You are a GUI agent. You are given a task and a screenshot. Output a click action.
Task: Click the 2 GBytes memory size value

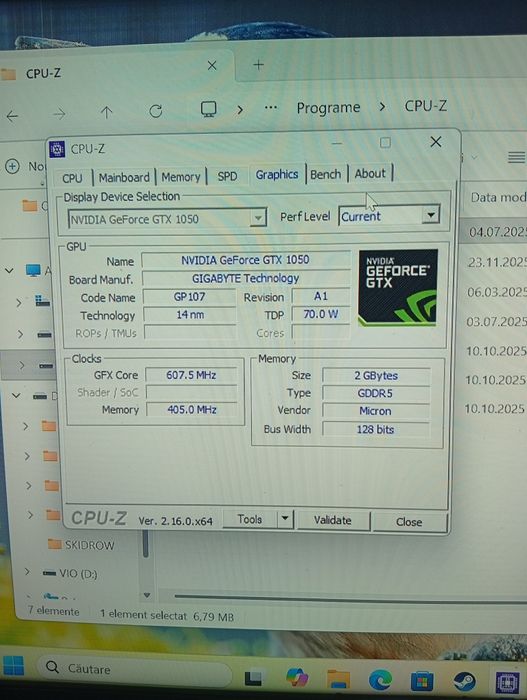(x=376, y=375)
